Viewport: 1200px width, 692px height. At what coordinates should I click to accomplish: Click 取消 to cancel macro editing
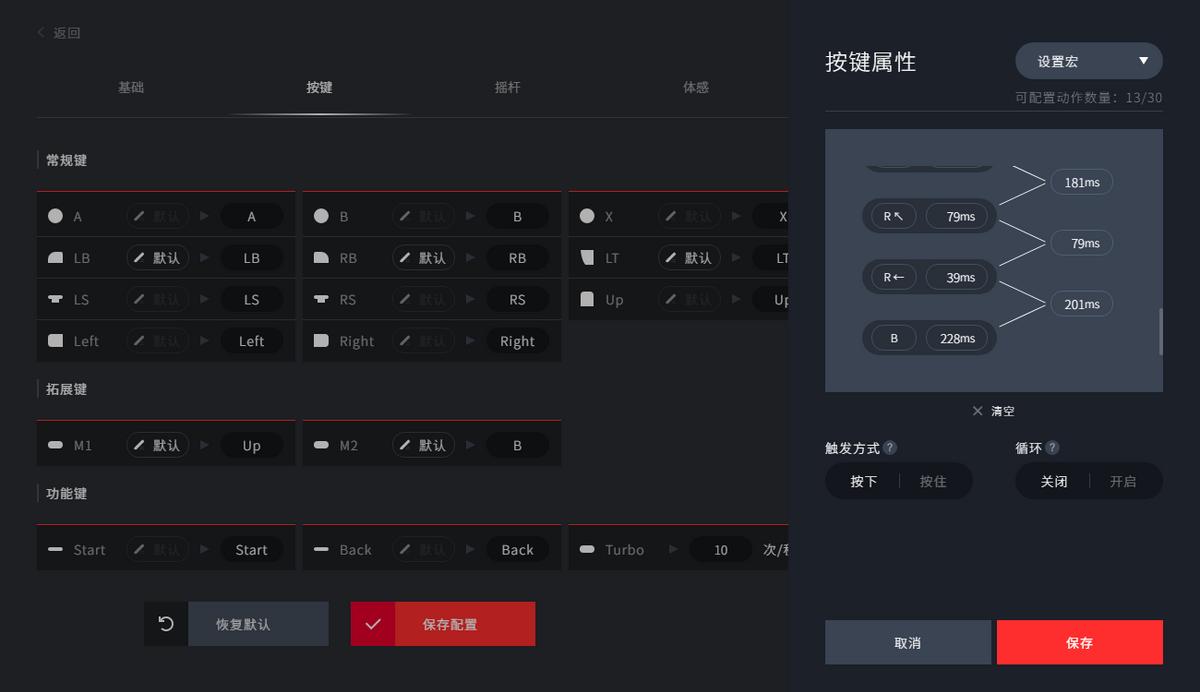pos(907,642)
